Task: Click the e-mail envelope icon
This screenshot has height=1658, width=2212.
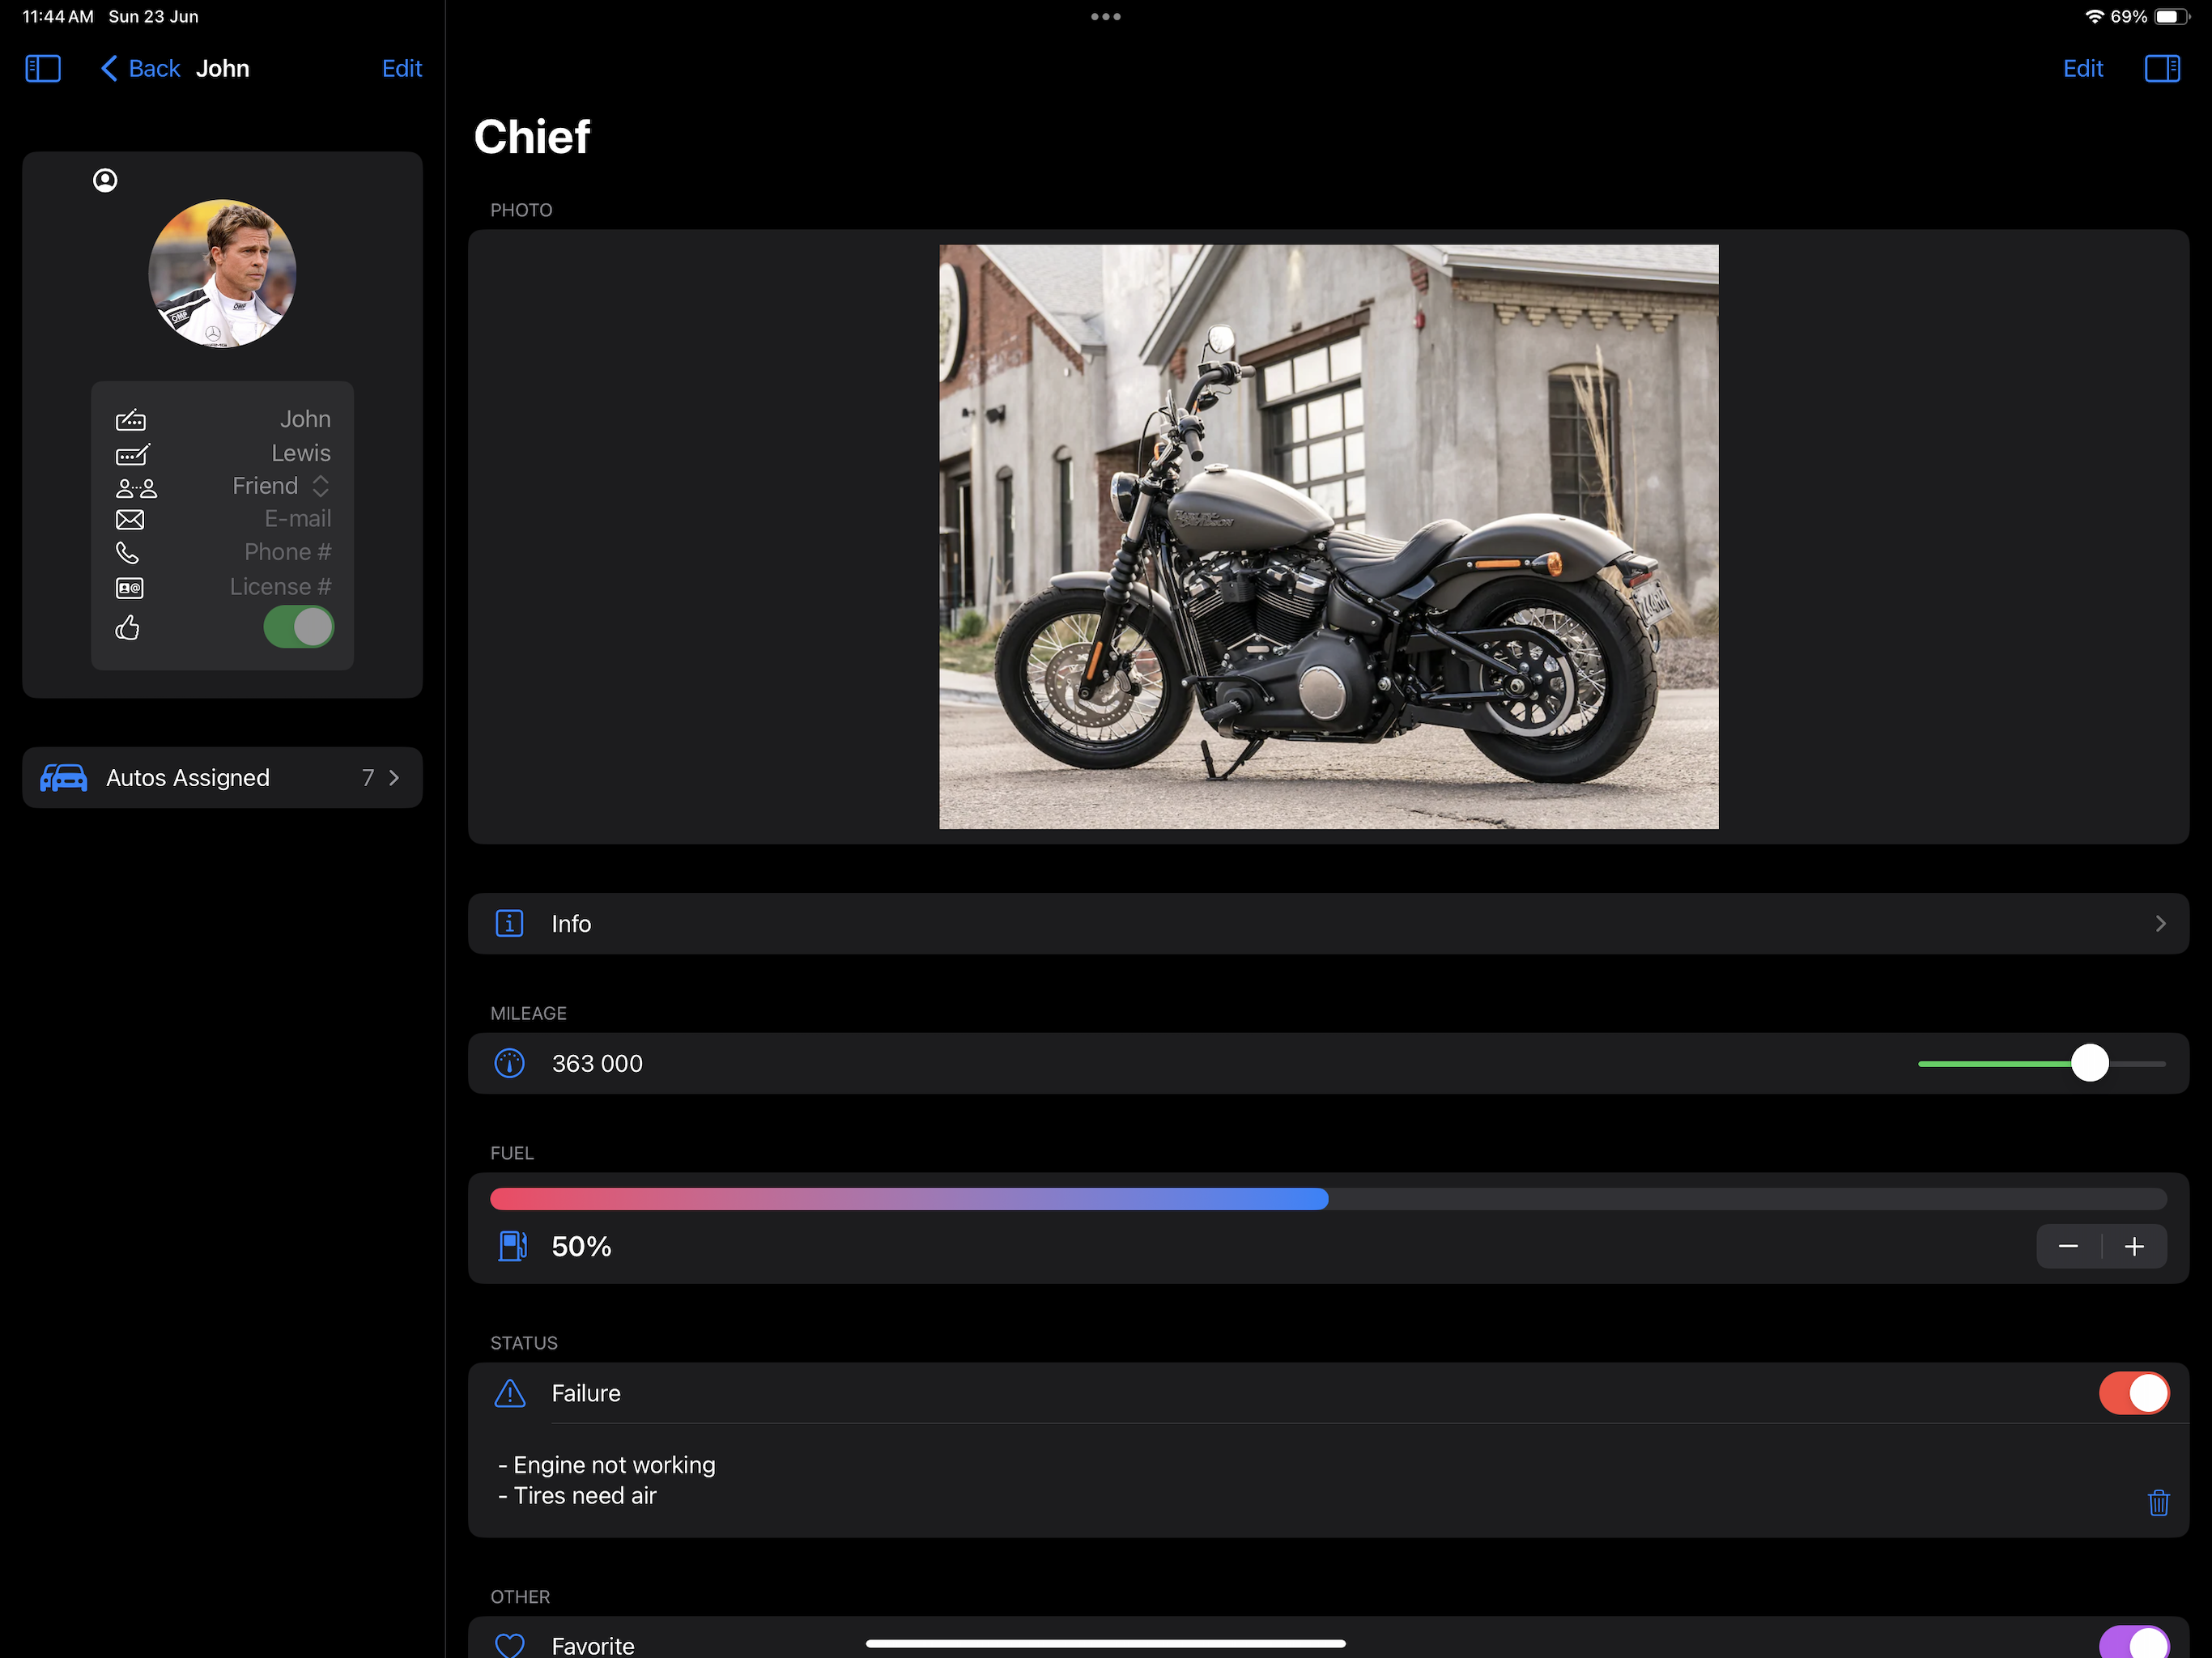Action: [x=130, y=520]
